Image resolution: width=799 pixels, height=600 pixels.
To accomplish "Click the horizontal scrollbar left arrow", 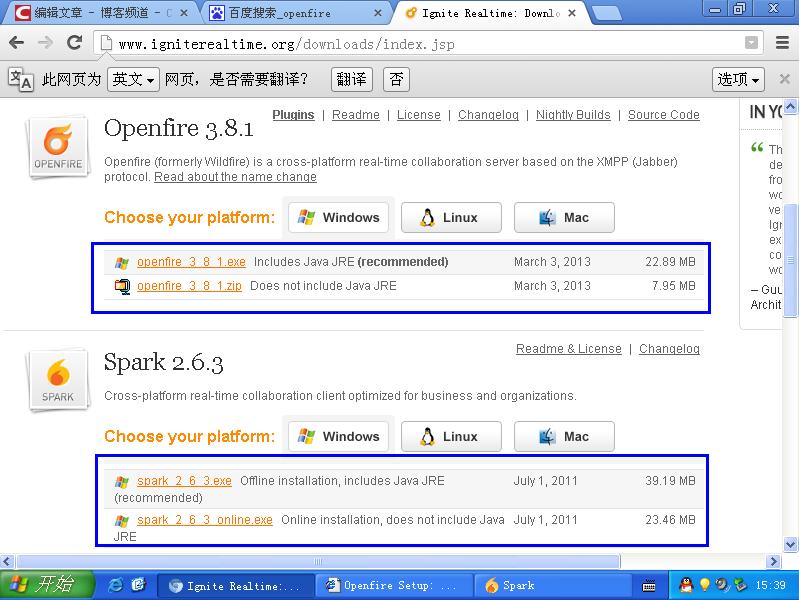I will click(7, 562).
